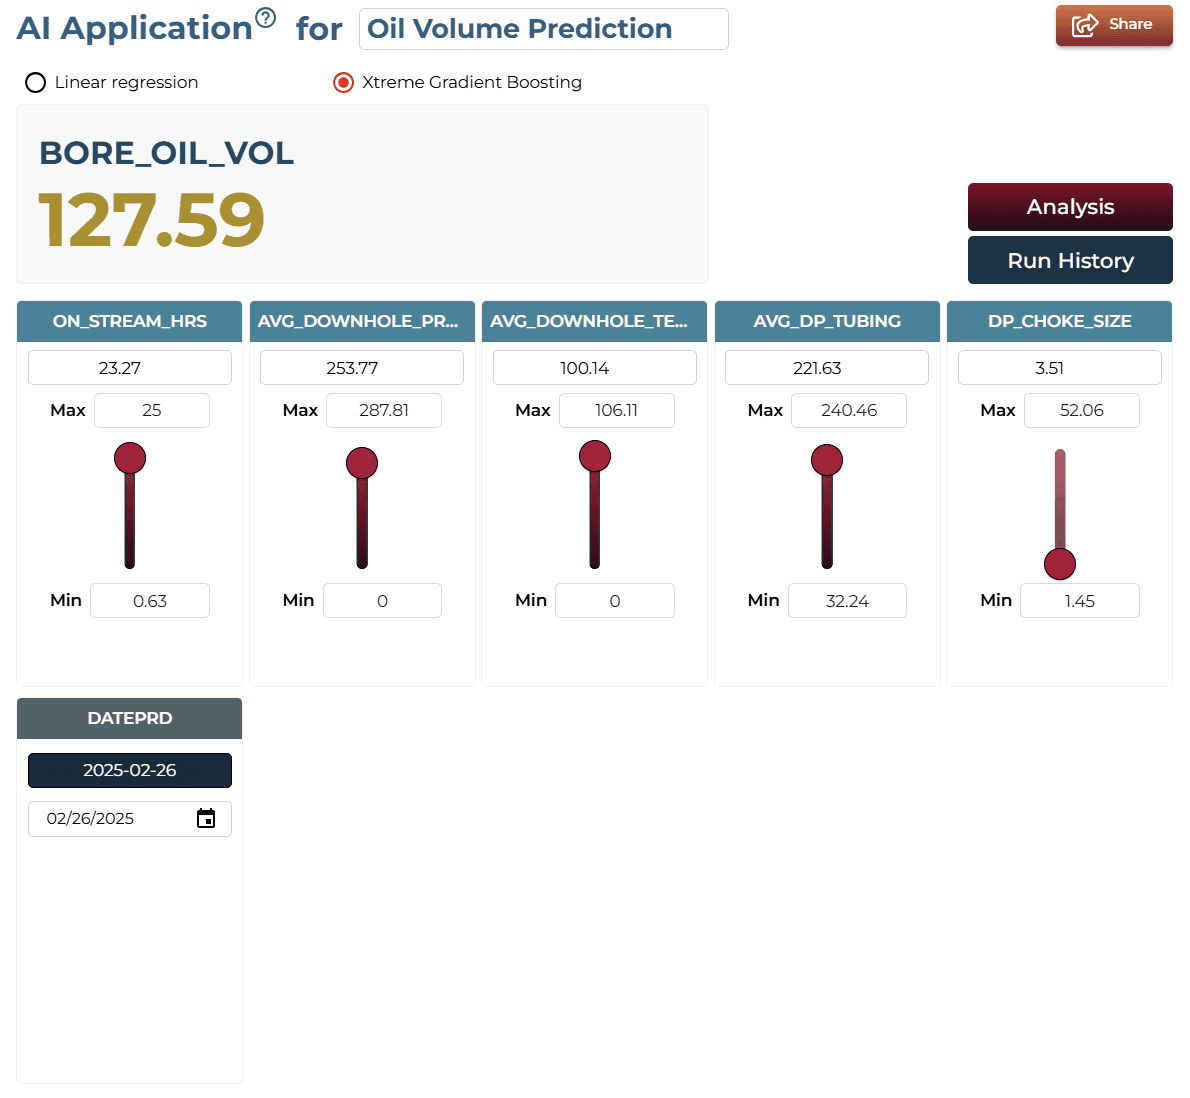Click the DP_CHOKE_SIZE slider knob
1190x1098 pixels.
point(1059,564)
